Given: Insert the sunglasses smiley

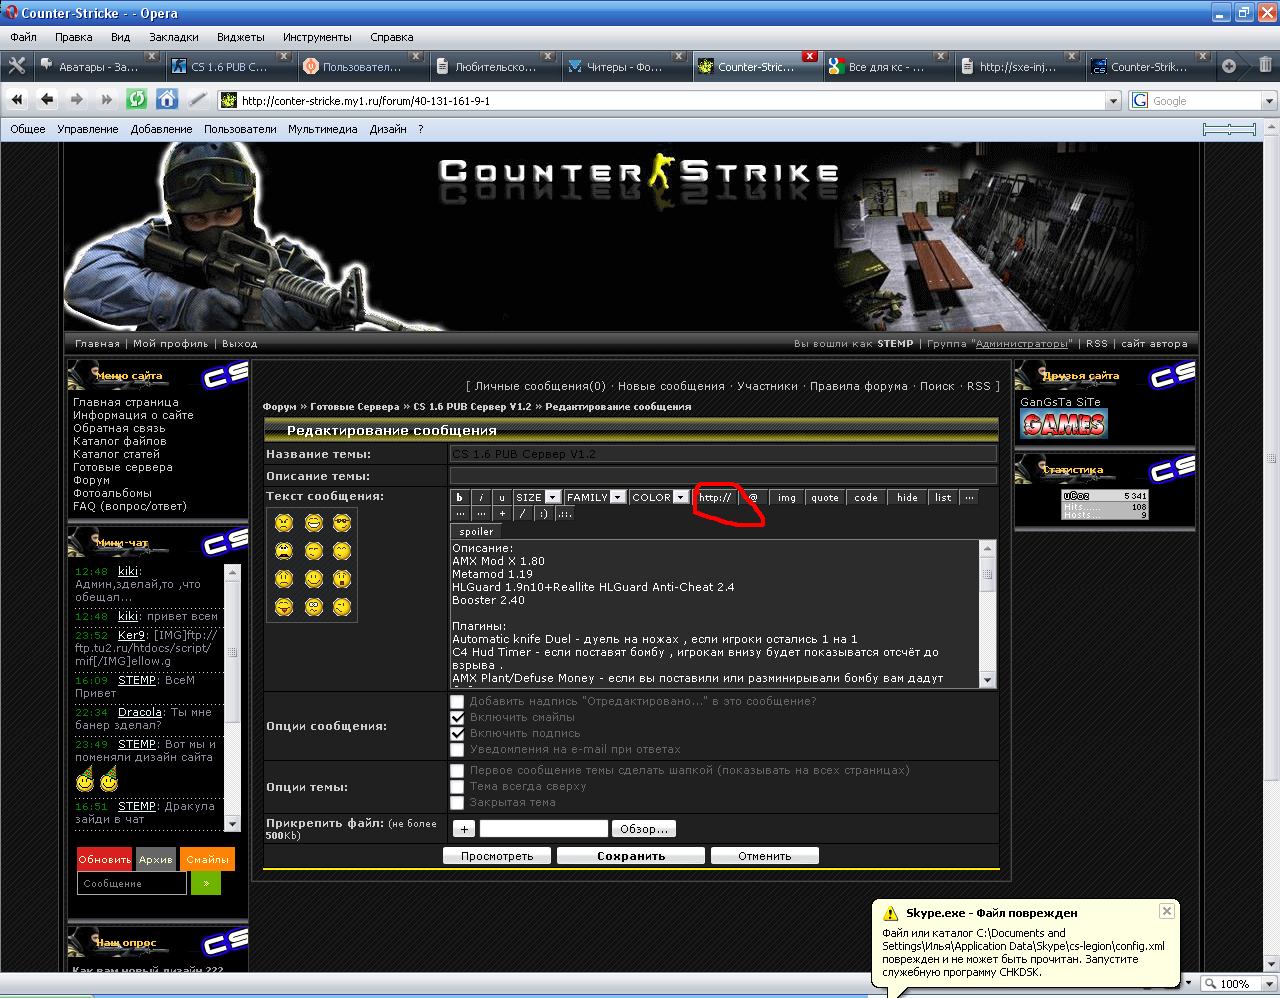Looking at the screenshot, I should tap(342, 523).
